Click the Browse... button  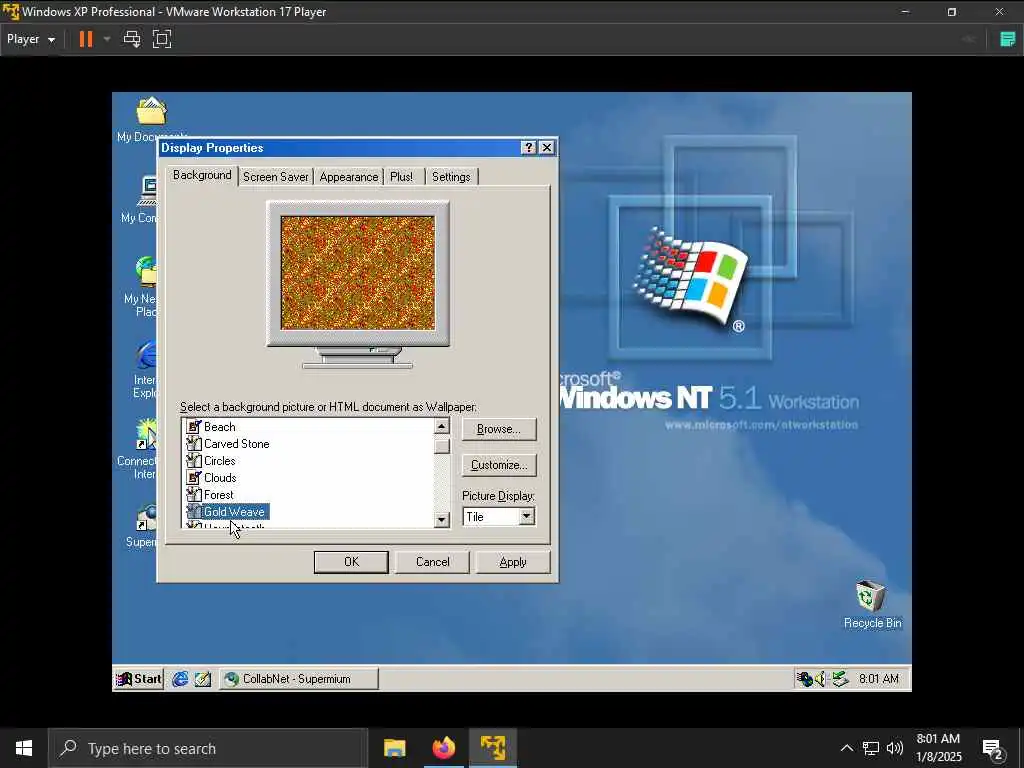pos(499,429)
